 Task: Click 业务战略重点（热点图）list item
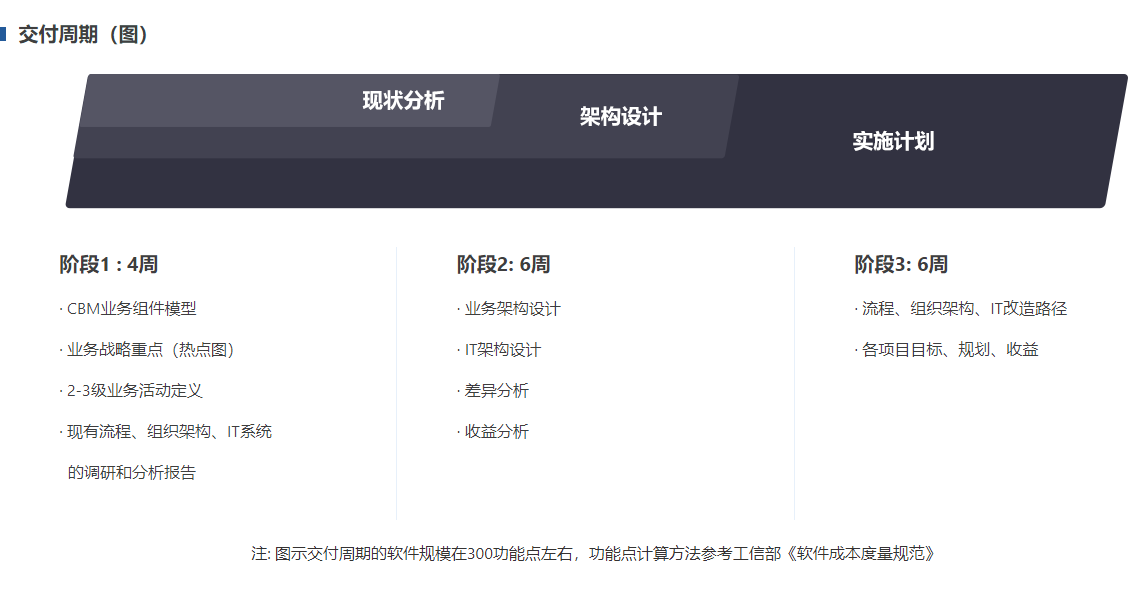click(x=152, y=350)
